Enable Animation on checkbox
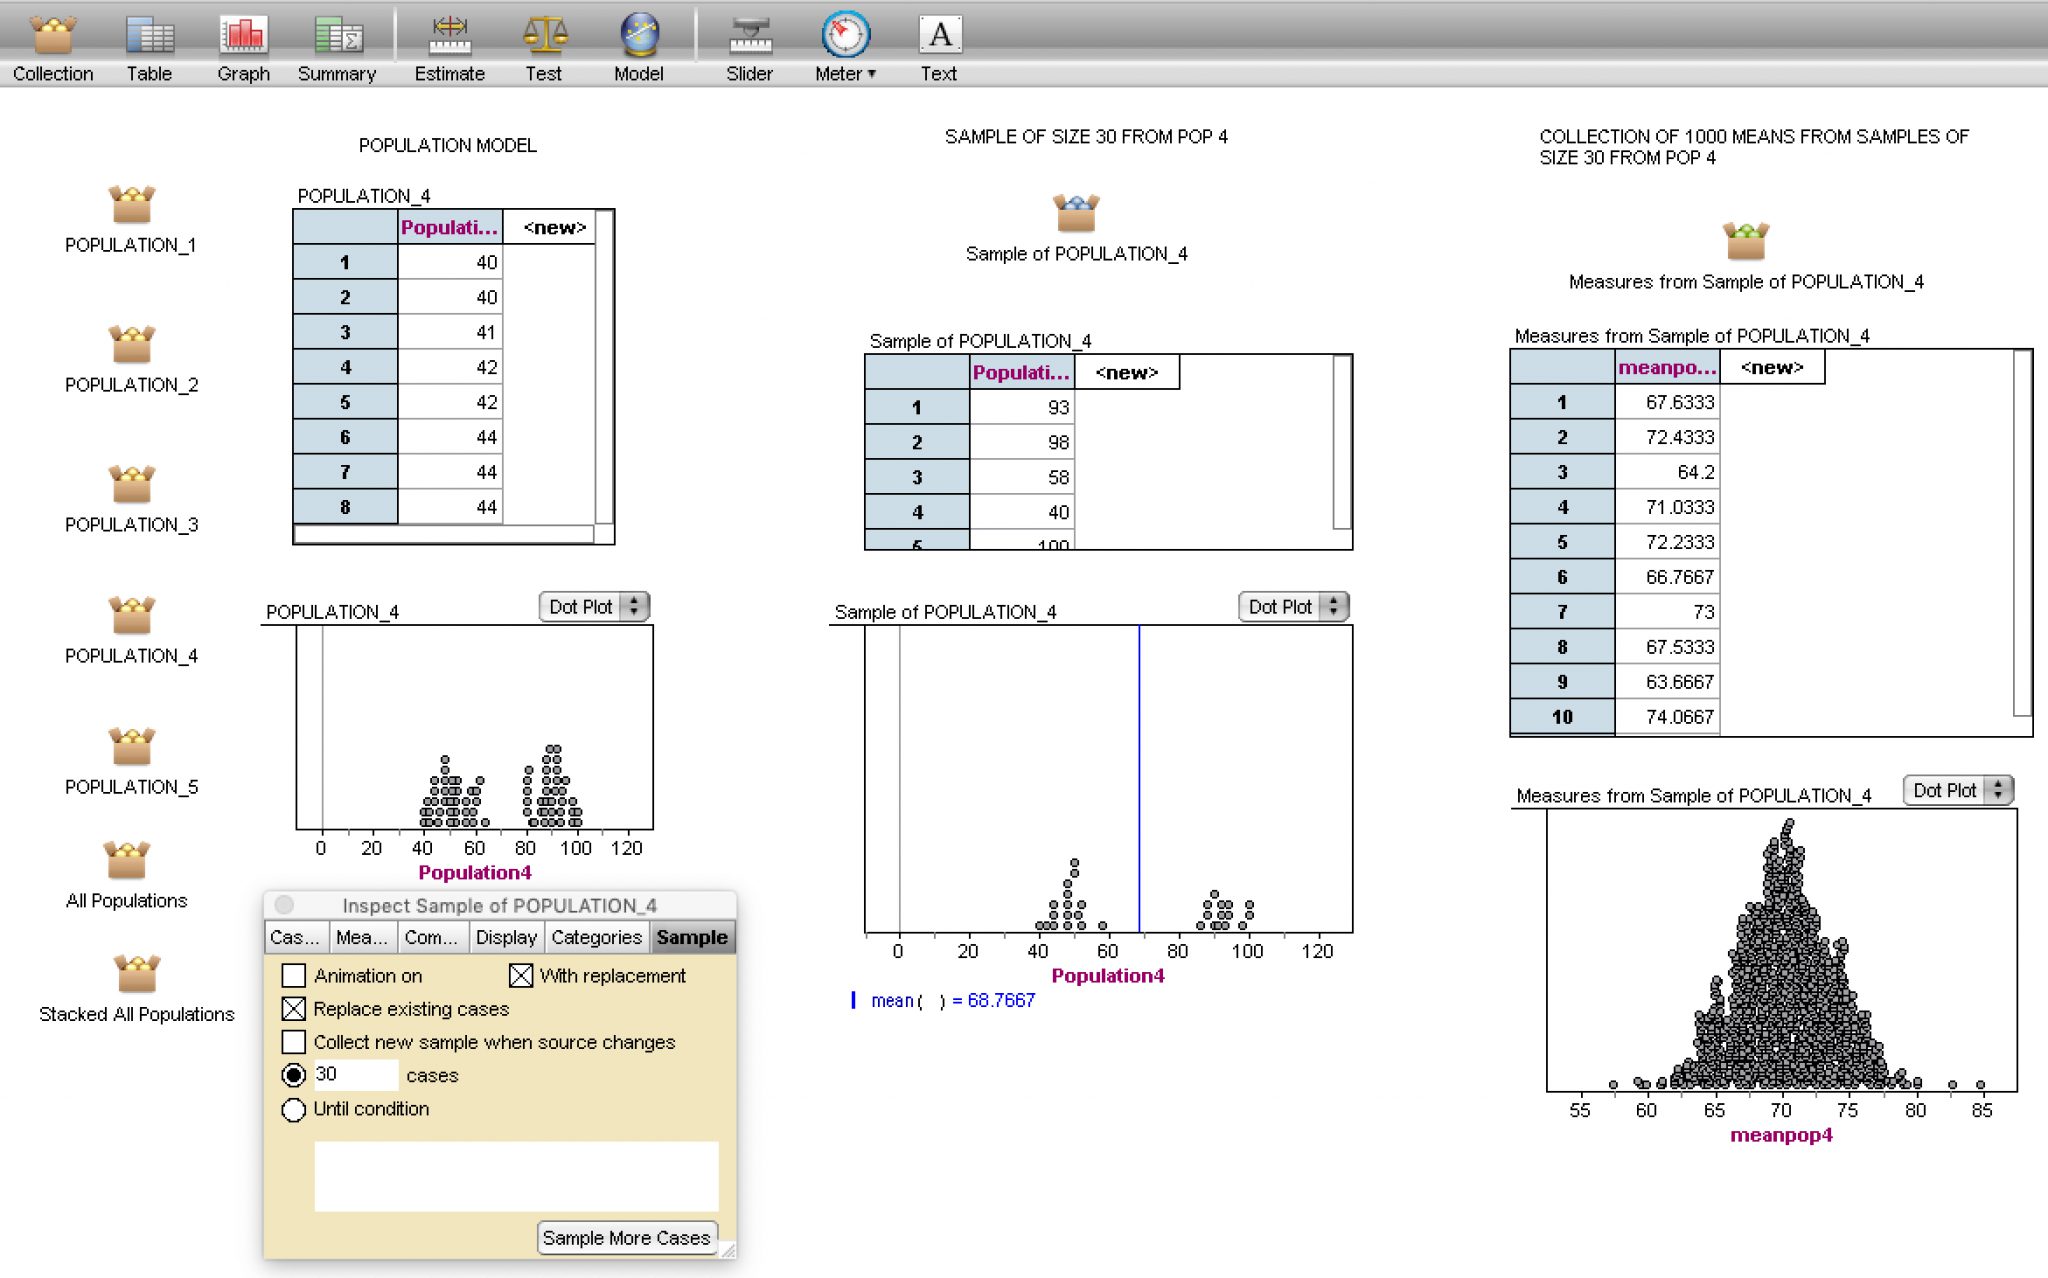 293,975
